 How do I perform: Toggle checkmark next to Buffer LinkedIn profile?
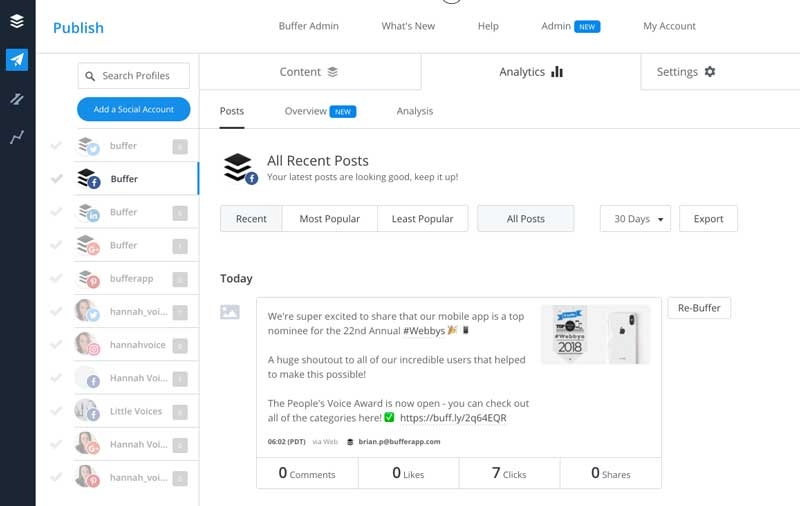pyautogui.click(x=56, y=212)
